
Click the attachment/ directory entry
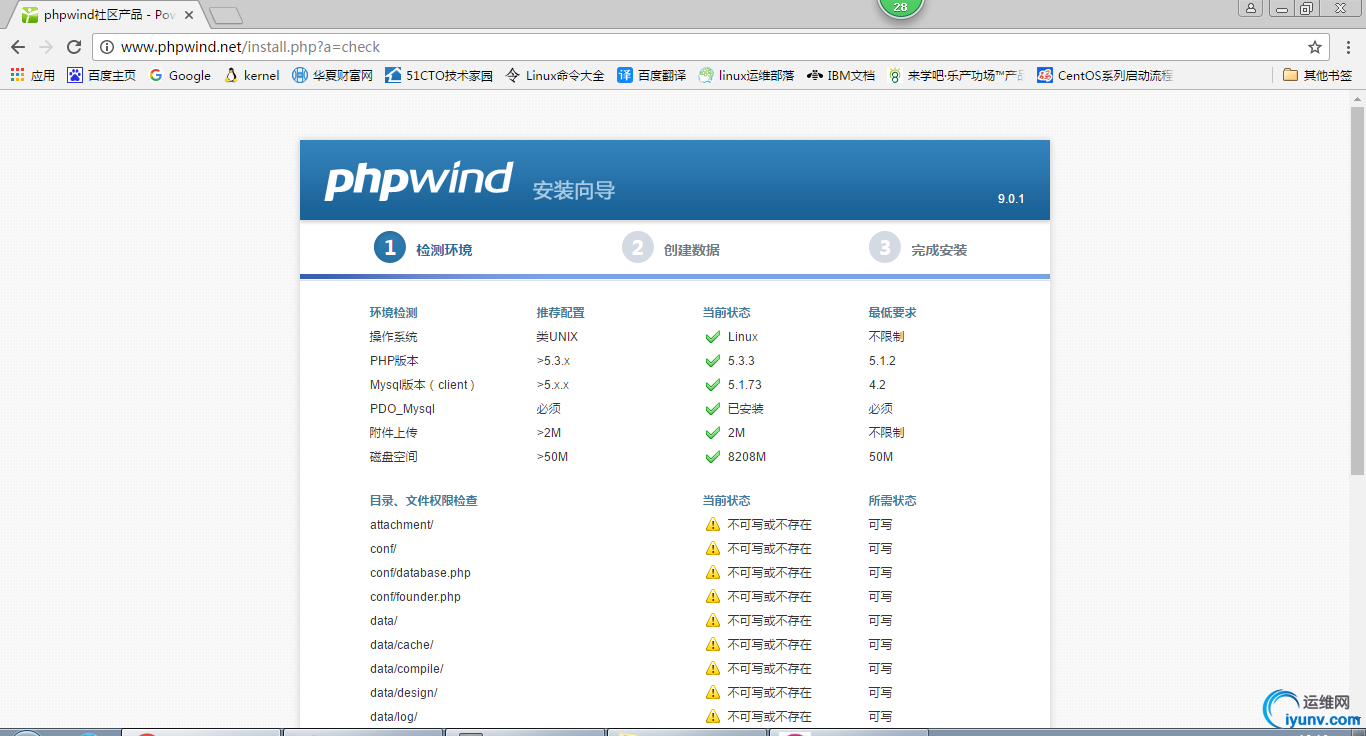click(401, 525)
